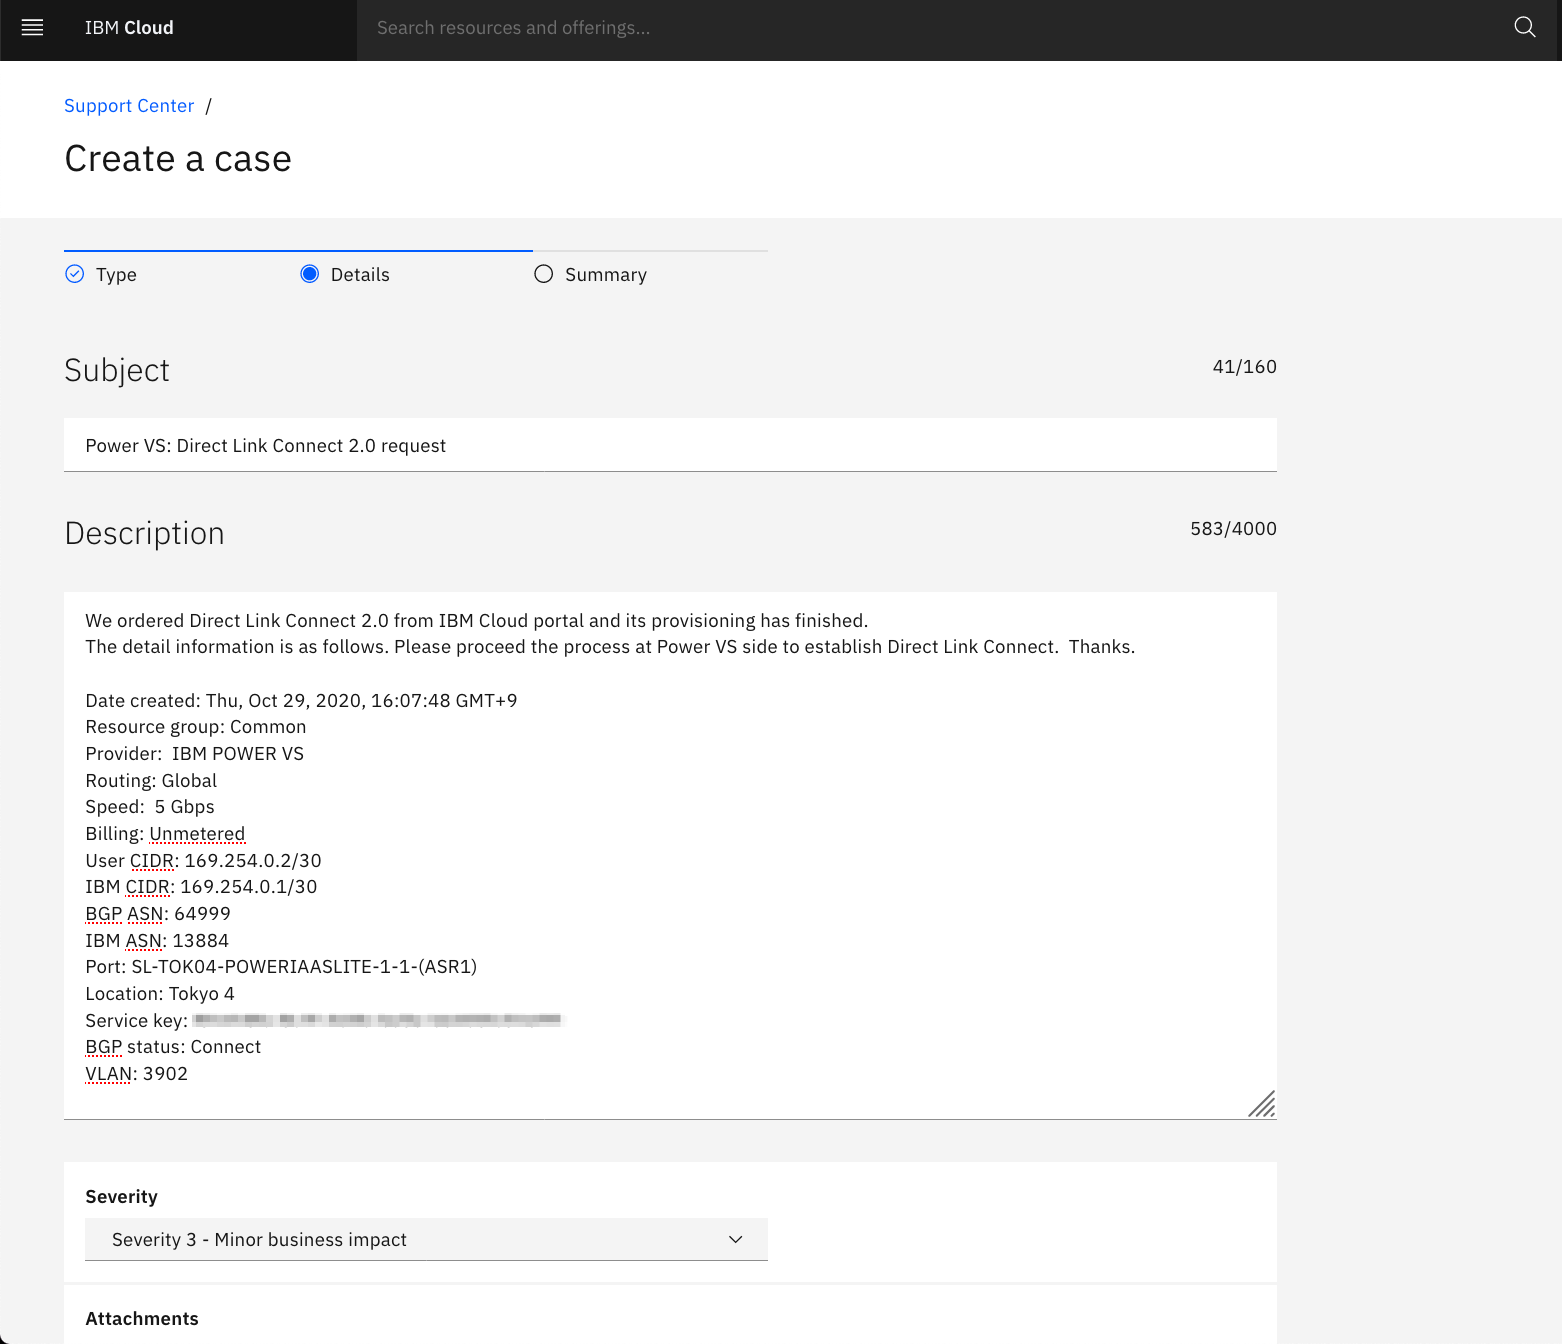
Task: Click the 'IBM ASN: 13884' line
Action: tap(157, 941)
